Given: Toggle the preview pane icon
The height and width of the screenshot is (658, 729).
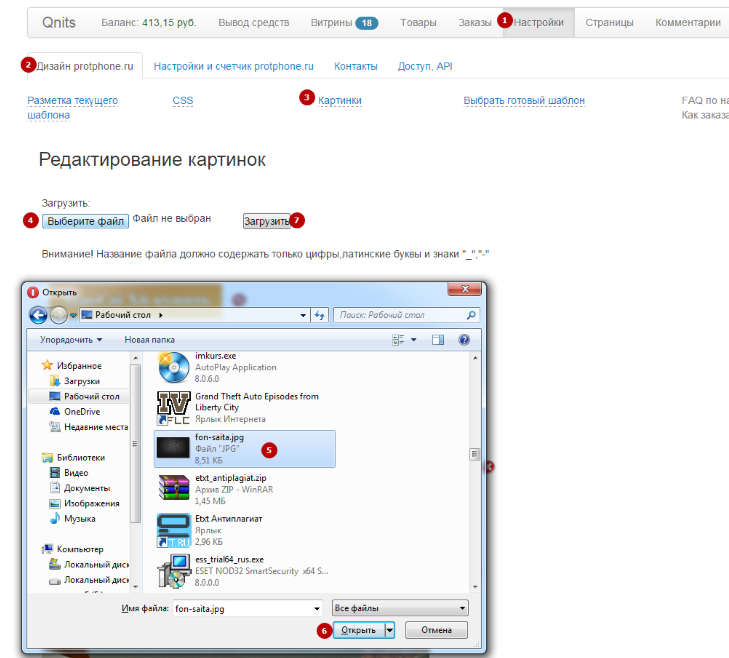Looking at the screenshot, I should point(437,340).
